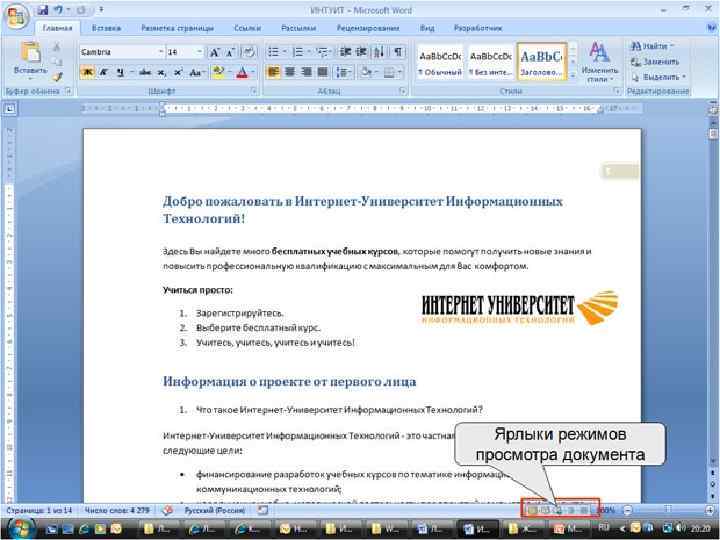Viewport: 720px width, 540px height.
Task: Click the language Русский (Россия) indicator
Action: pos(214,510)
